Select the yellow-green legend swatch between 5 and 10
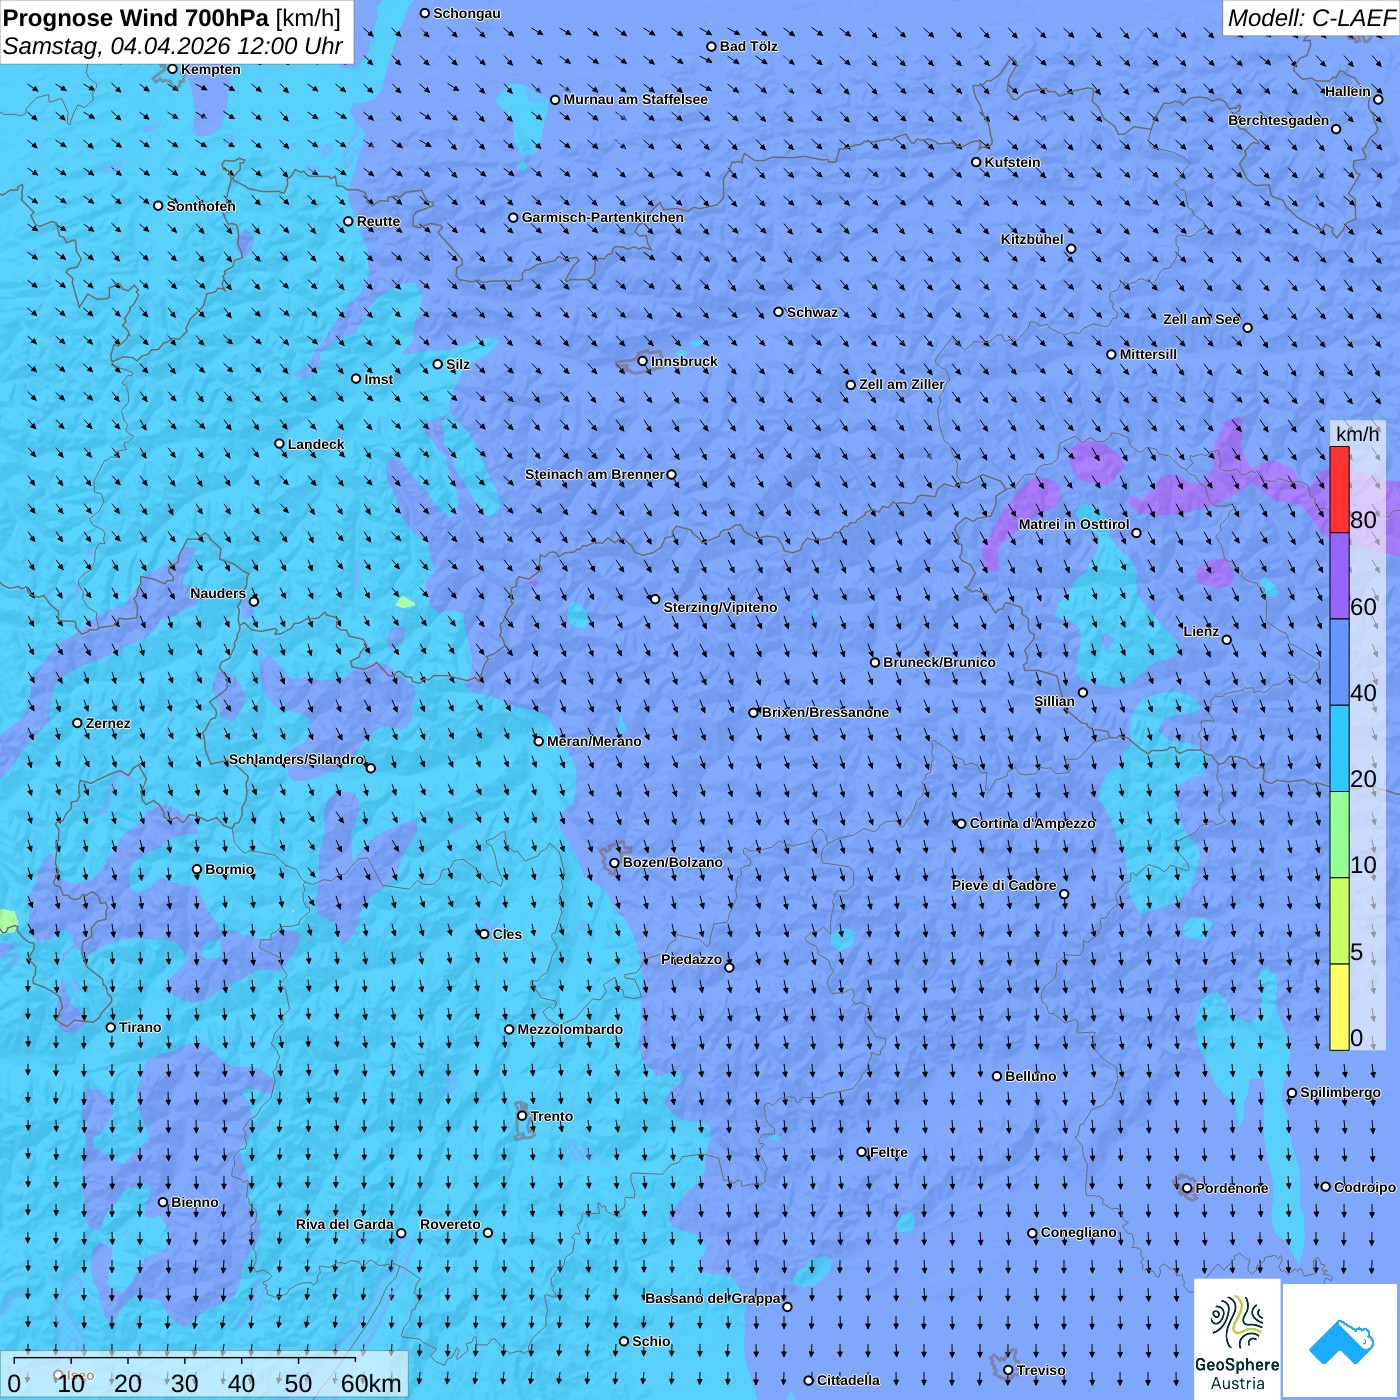 (x=1339, y=921)
